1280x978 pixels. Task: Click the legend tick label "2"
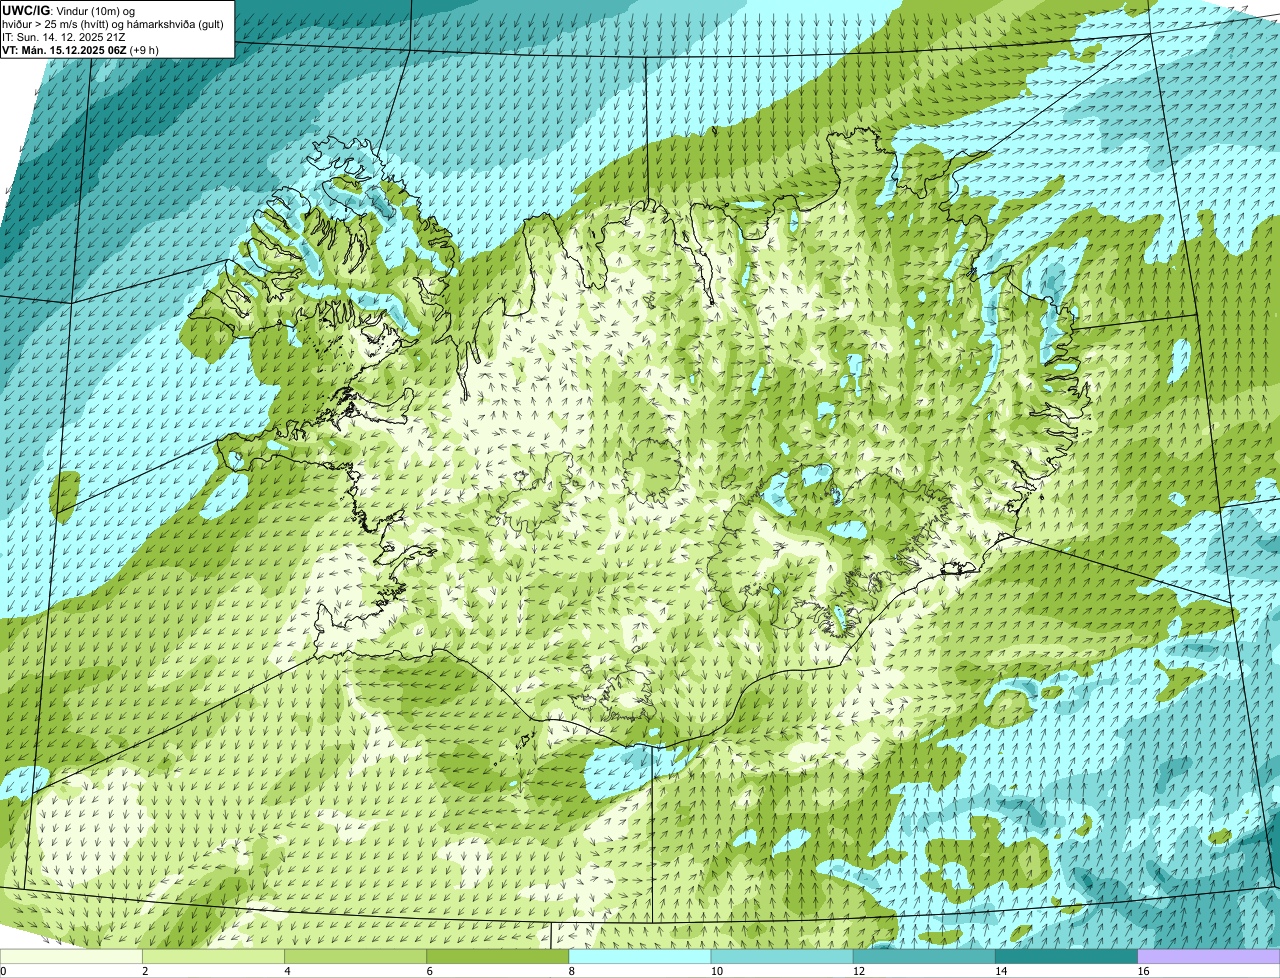point(145,971)
